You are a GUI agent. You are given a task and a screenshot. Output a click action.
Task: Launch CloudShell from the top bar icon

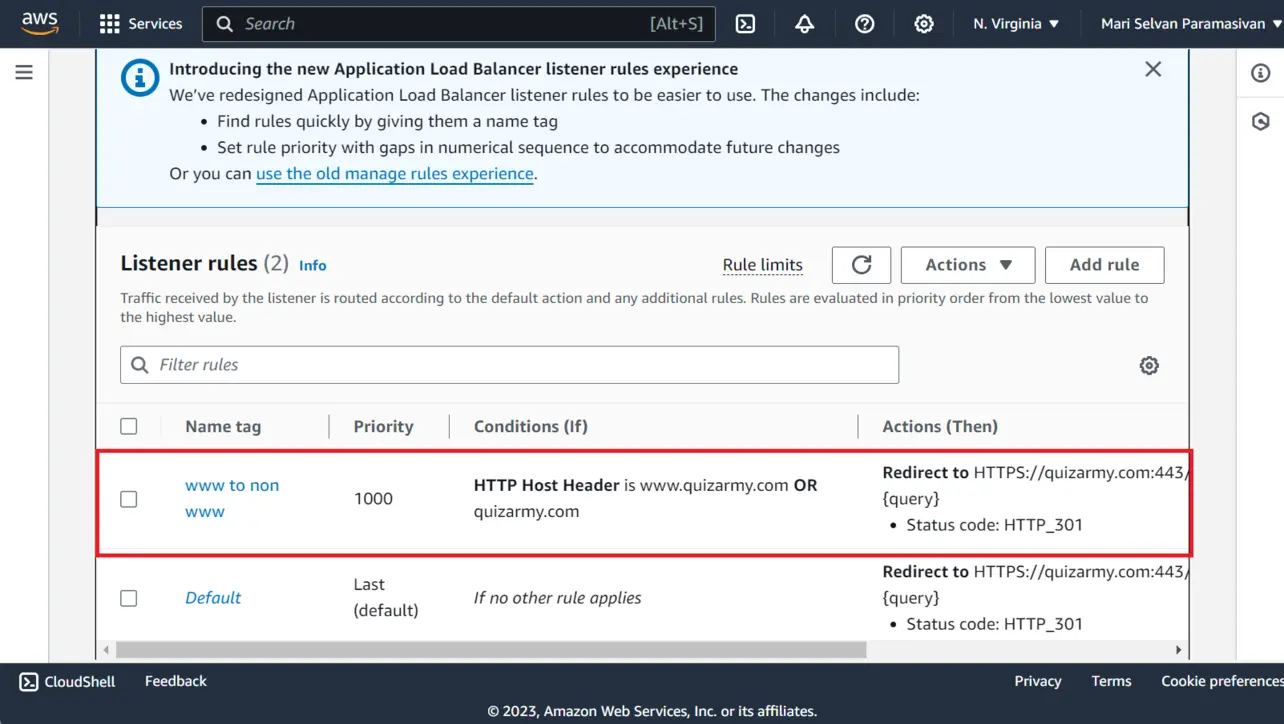coord(745,23)
